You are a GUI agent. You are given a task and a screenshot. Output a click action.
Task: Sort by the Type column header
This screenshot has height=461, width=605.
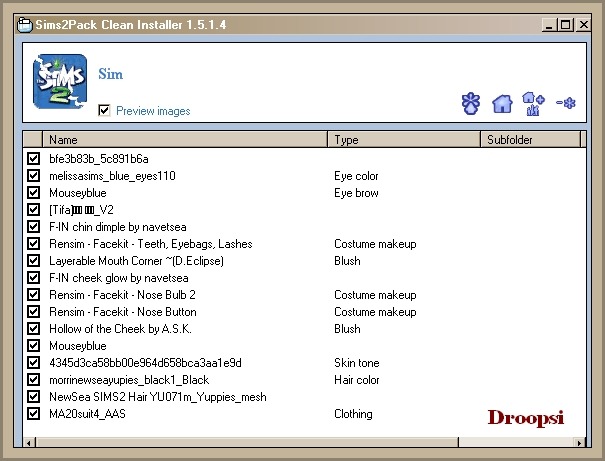tap(404, 139)
